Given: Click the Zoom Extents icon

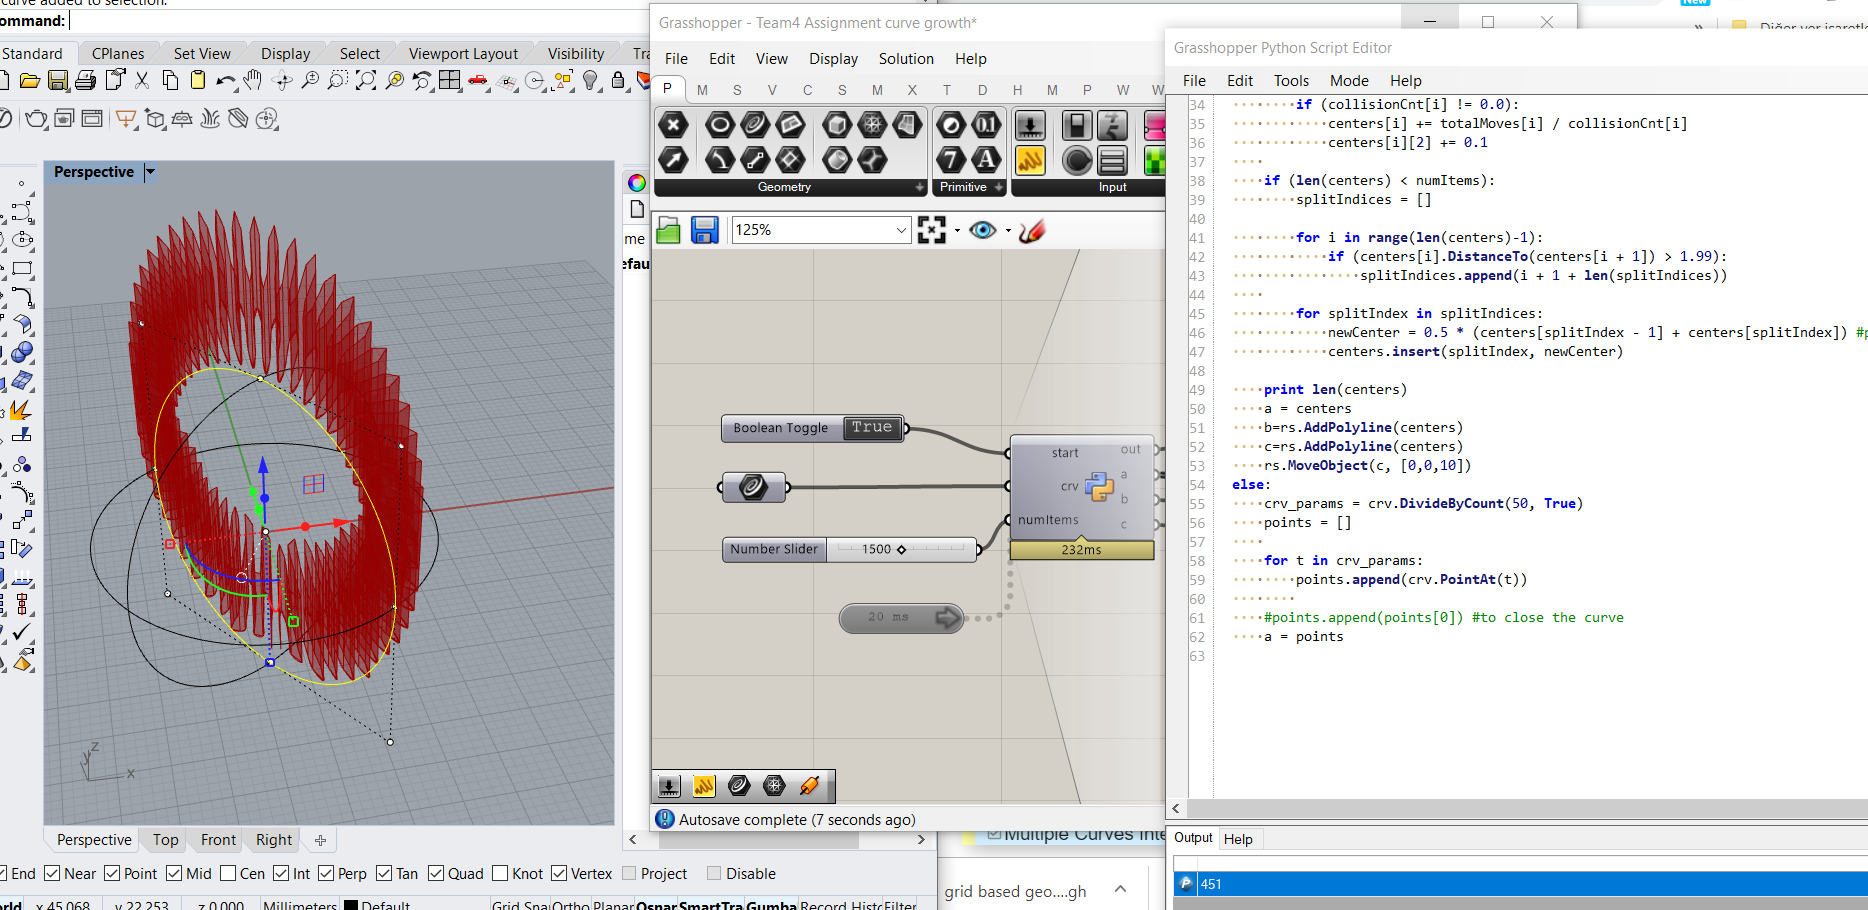Looking at the screenshot, I should pyautogui.click(x=366, y=81).
